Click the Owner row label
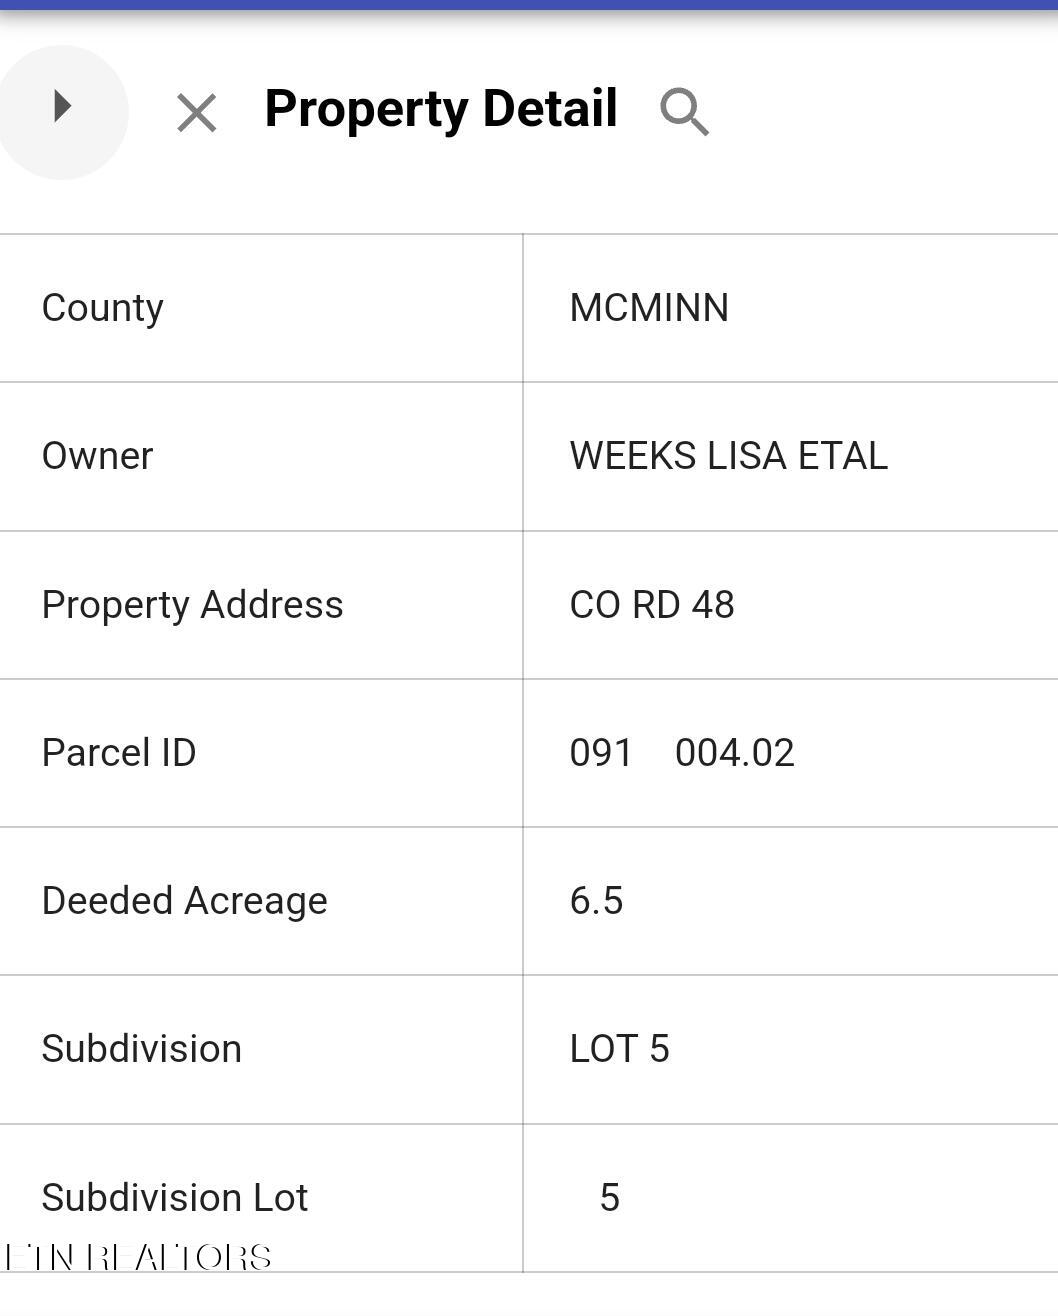This screenshot has width=1058, height=1316. coord(97,456)
